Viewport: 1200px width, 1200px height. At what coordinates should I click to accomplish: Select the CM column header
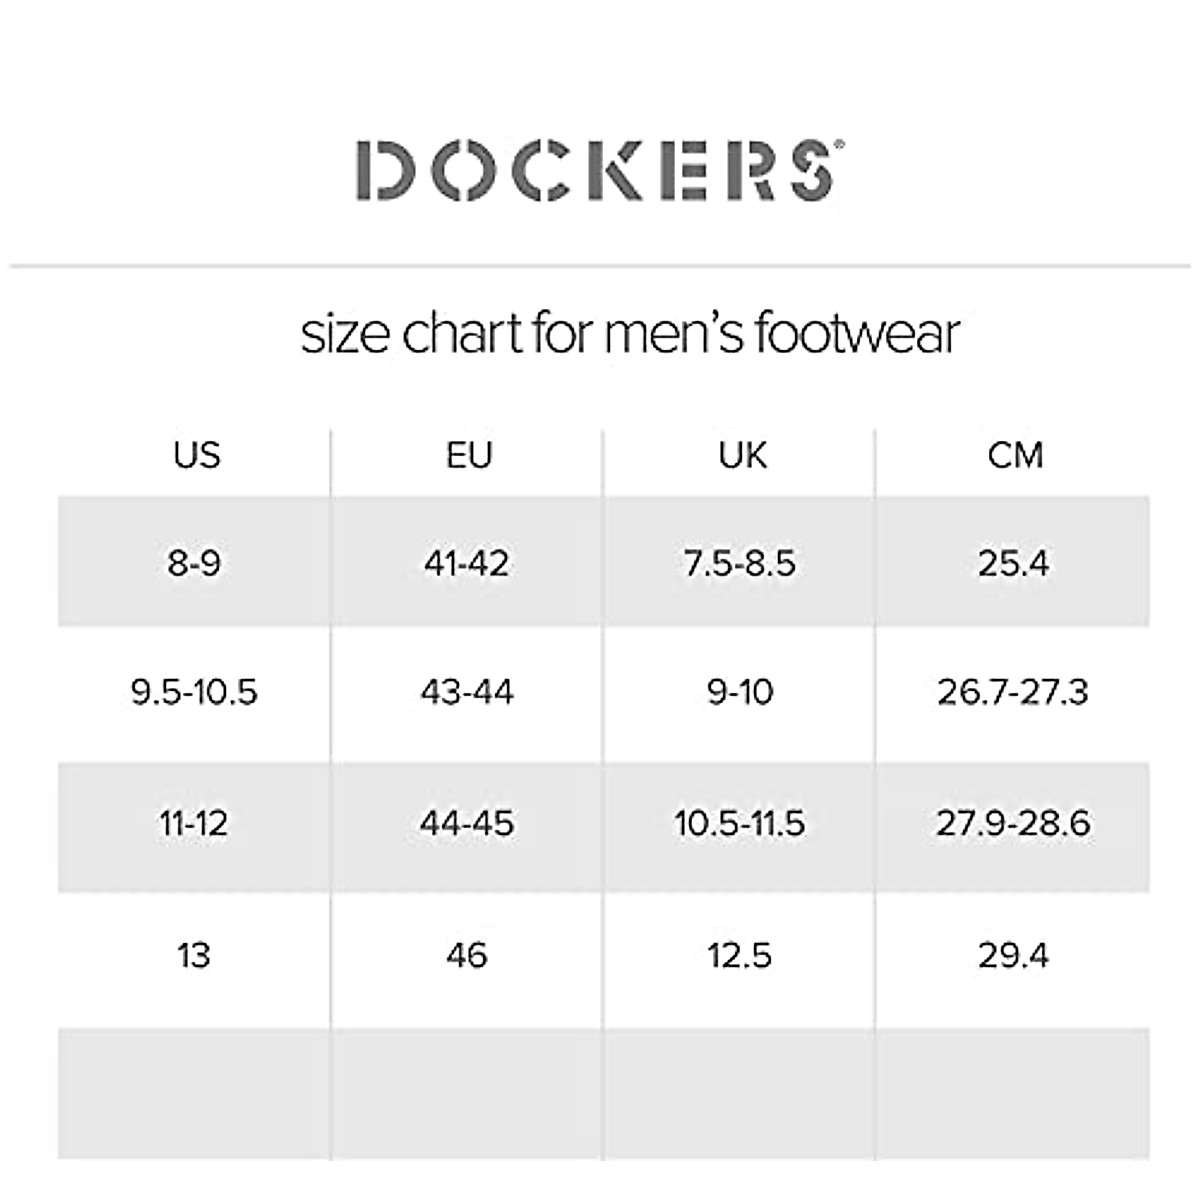[1015, 455]
